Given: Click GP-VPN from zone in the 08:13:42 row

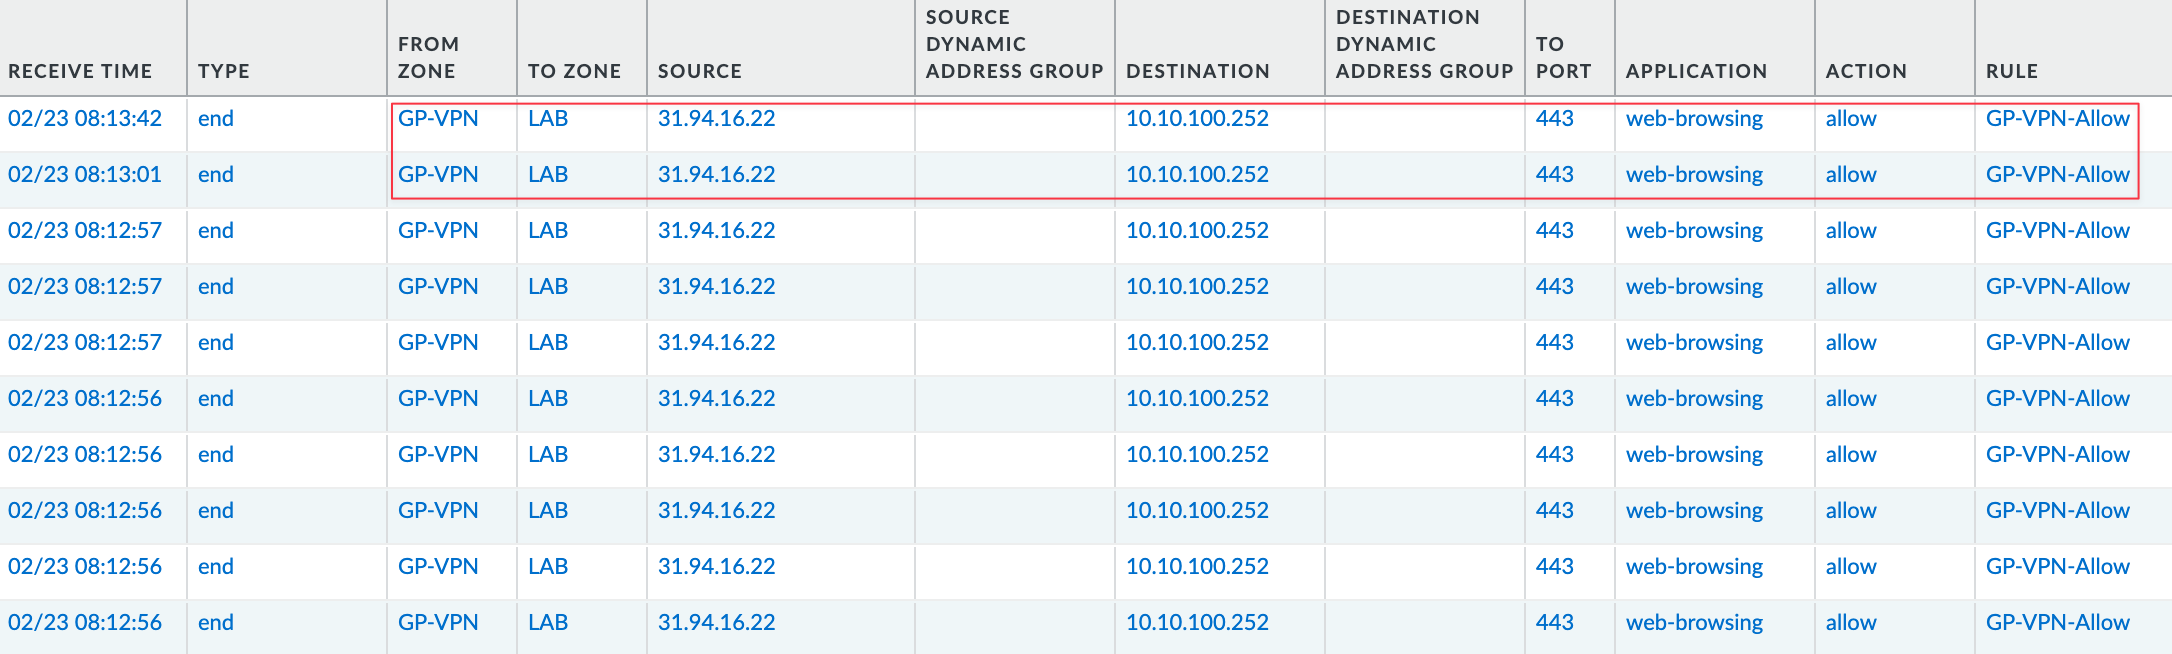Looking at the screenshot, I should point(438,118).
